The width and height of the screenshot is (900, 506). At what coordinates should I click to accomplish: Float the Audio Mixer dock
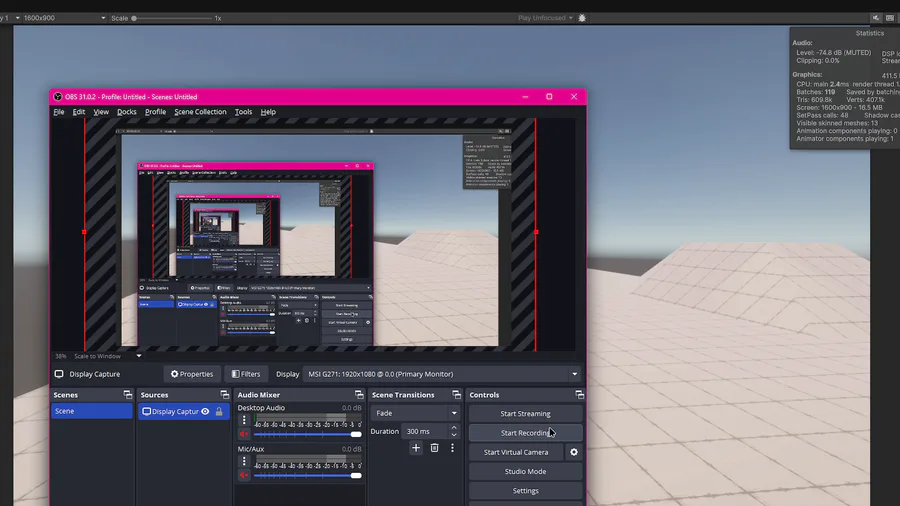pyautogui.click(x=359, y=395)
